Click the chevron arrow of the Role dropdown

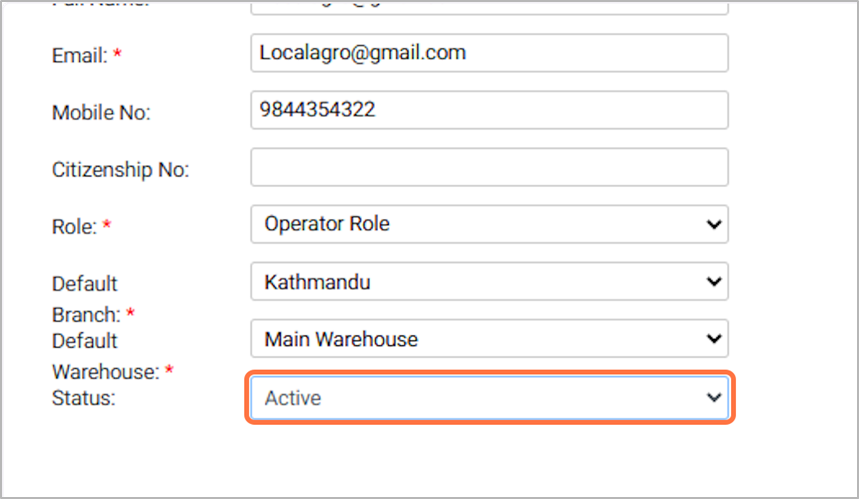click(x=713, y=225)
